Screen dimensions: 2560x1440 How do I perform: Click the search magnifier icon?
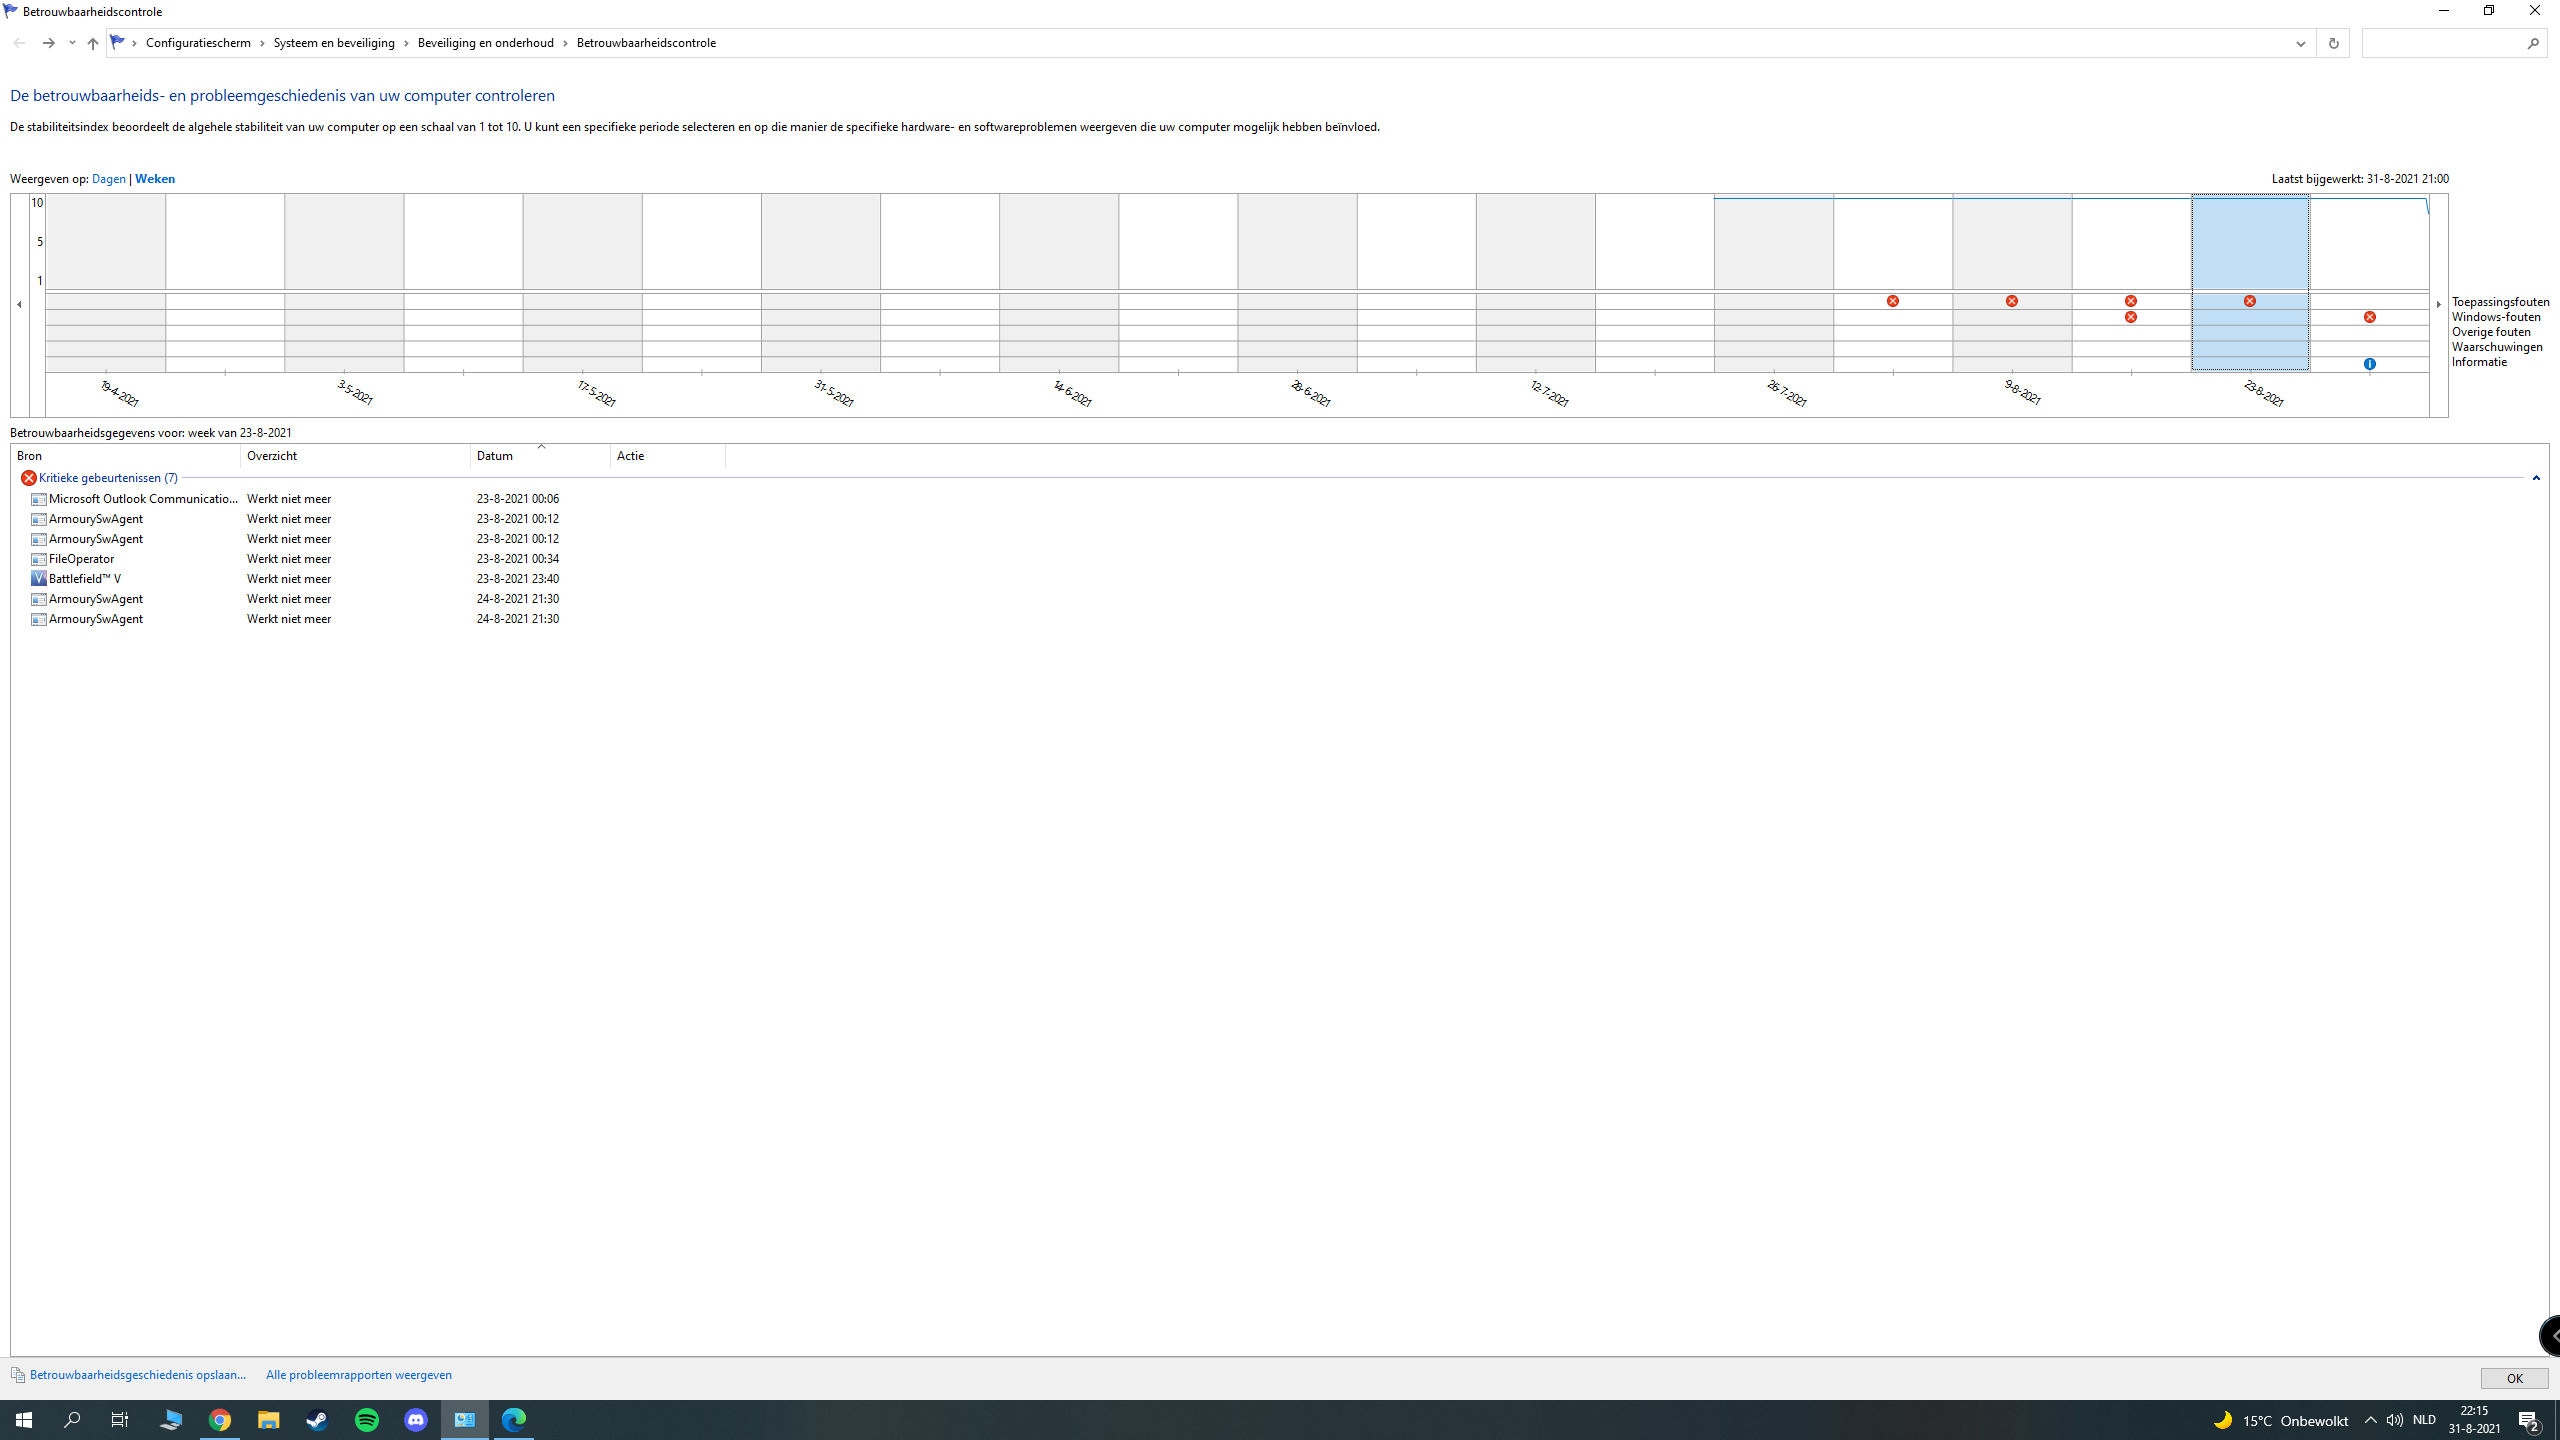tap(2533, 43)
